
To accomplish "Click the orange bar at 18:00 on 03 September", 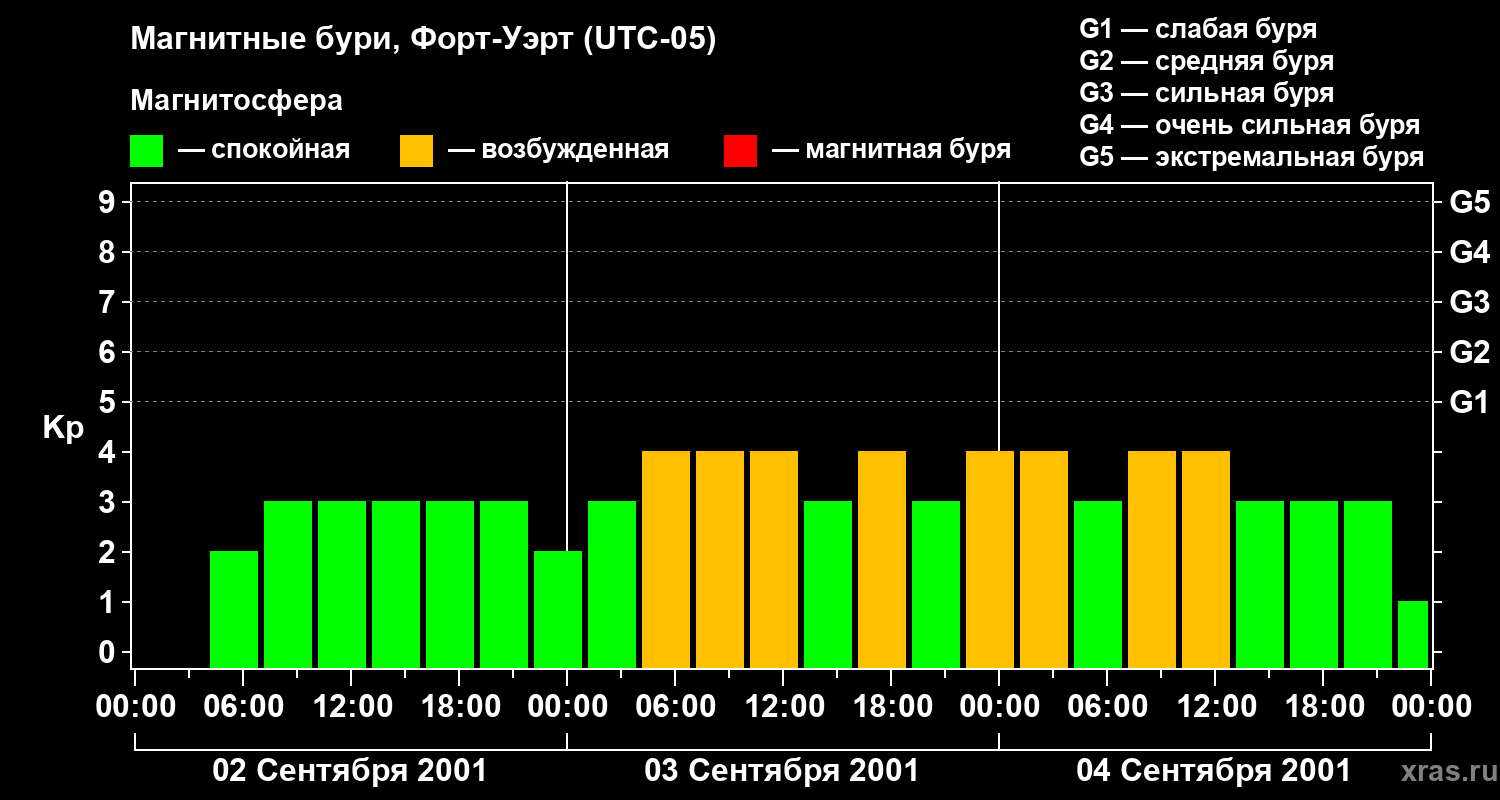I will click(x=882, y=559).
